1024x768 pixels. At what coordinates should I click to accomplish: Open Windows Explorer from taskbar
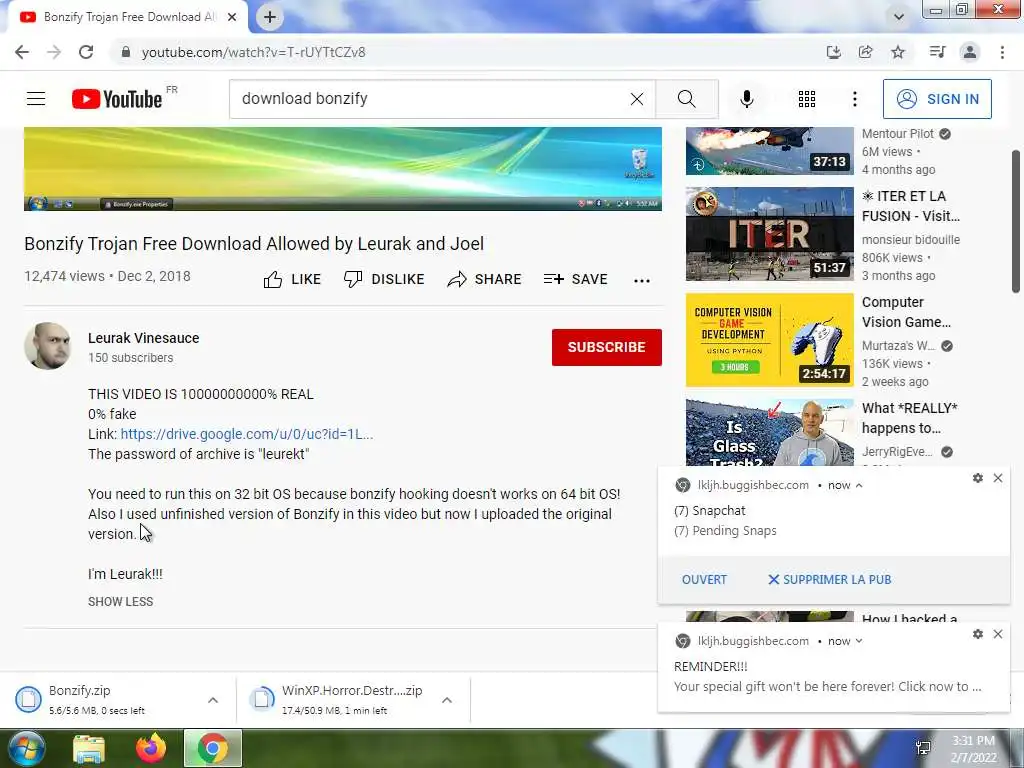click(89, 748)
